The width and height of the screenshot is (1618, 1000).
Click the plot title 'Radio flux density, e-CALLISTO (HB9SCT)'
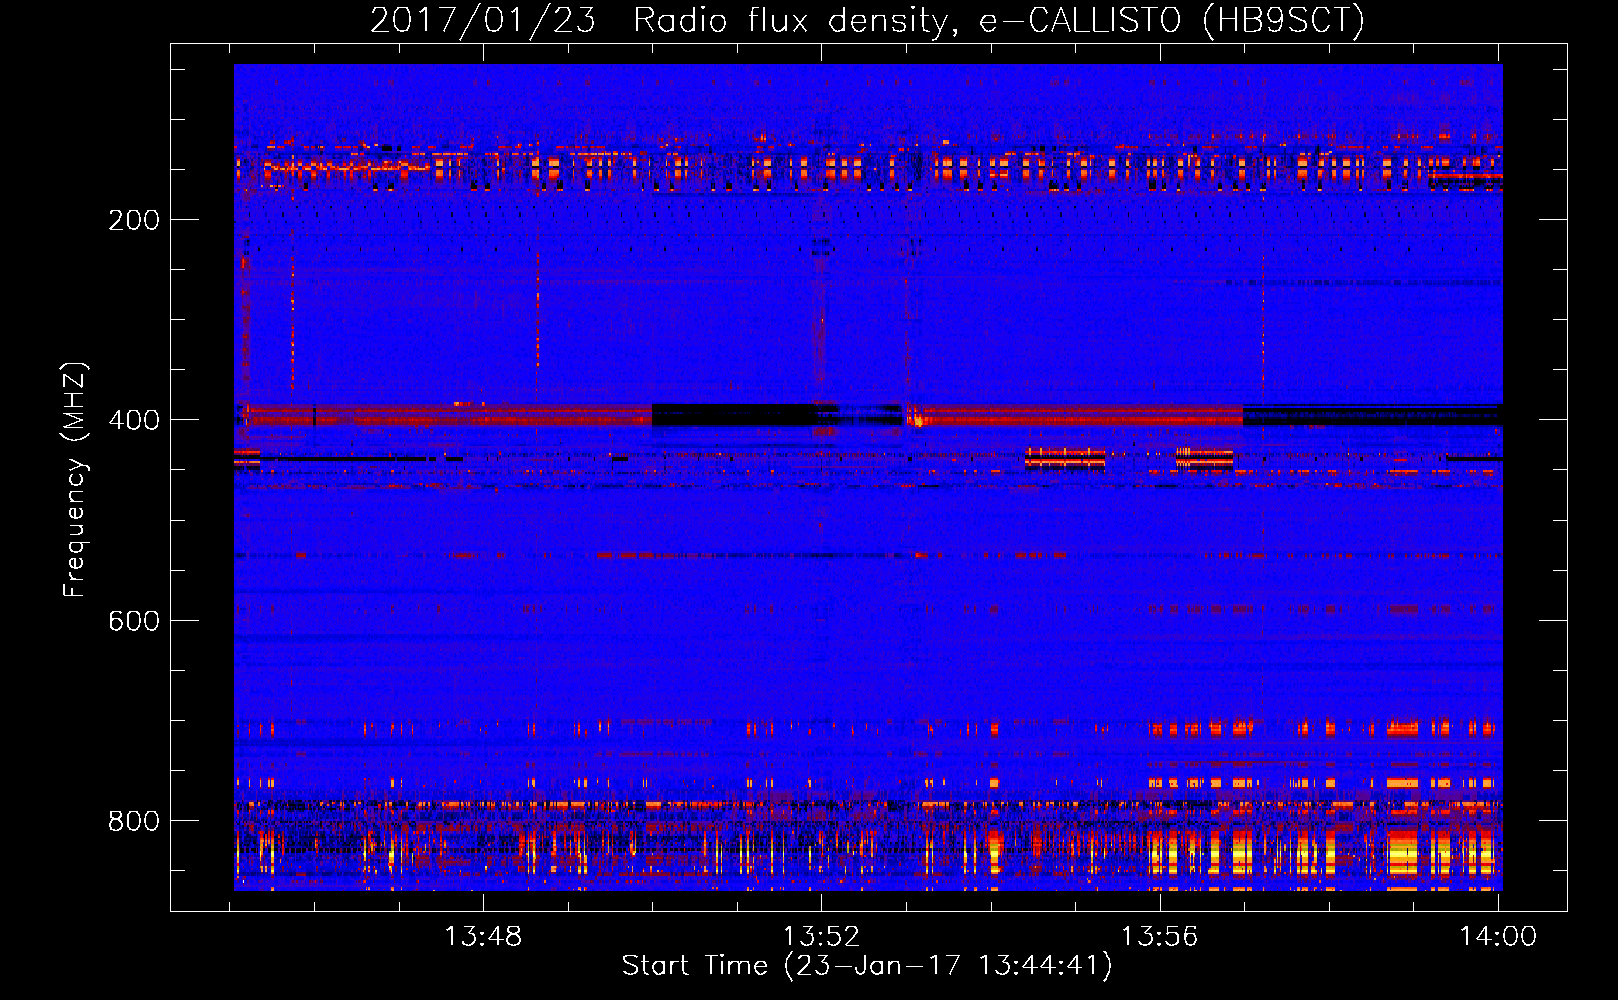pos(998,20)
